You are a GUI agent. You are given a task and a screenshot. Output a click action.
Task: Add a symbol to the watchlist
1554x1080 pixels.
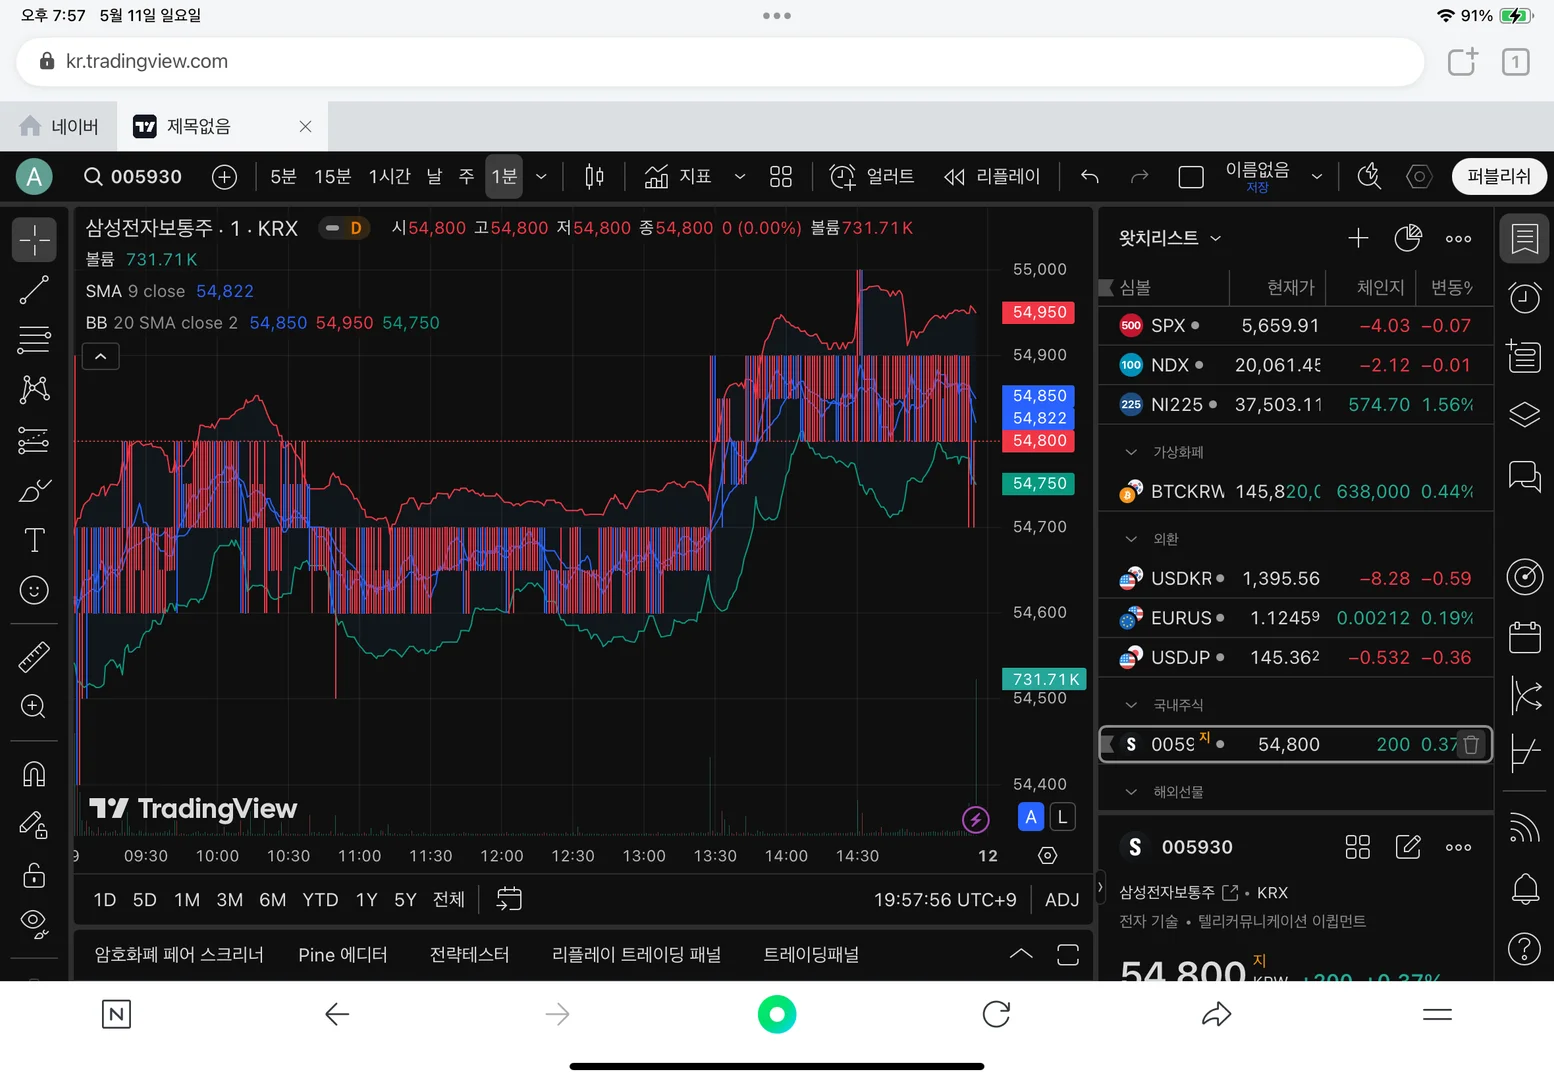point(1358,238)
